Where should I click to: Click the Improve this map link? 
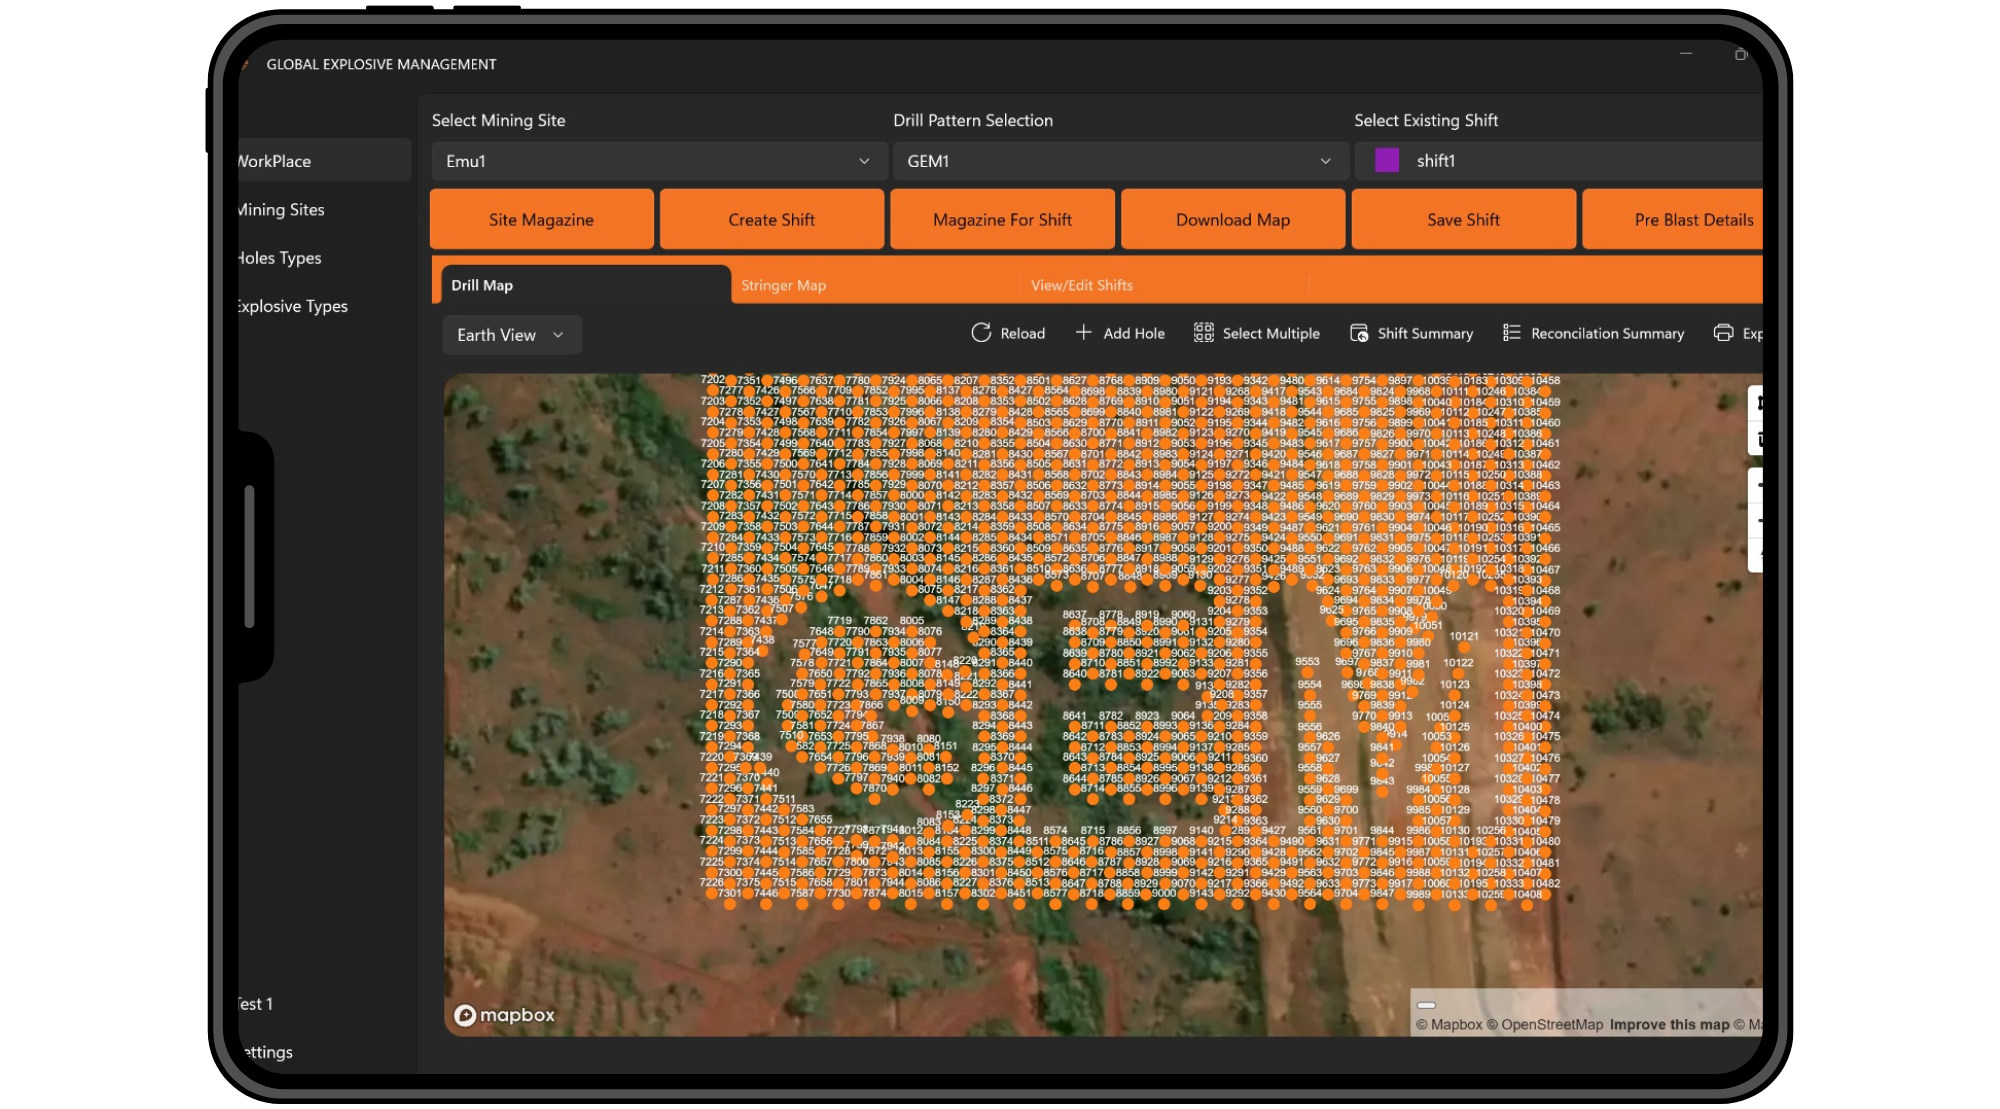point(1668,1024)
